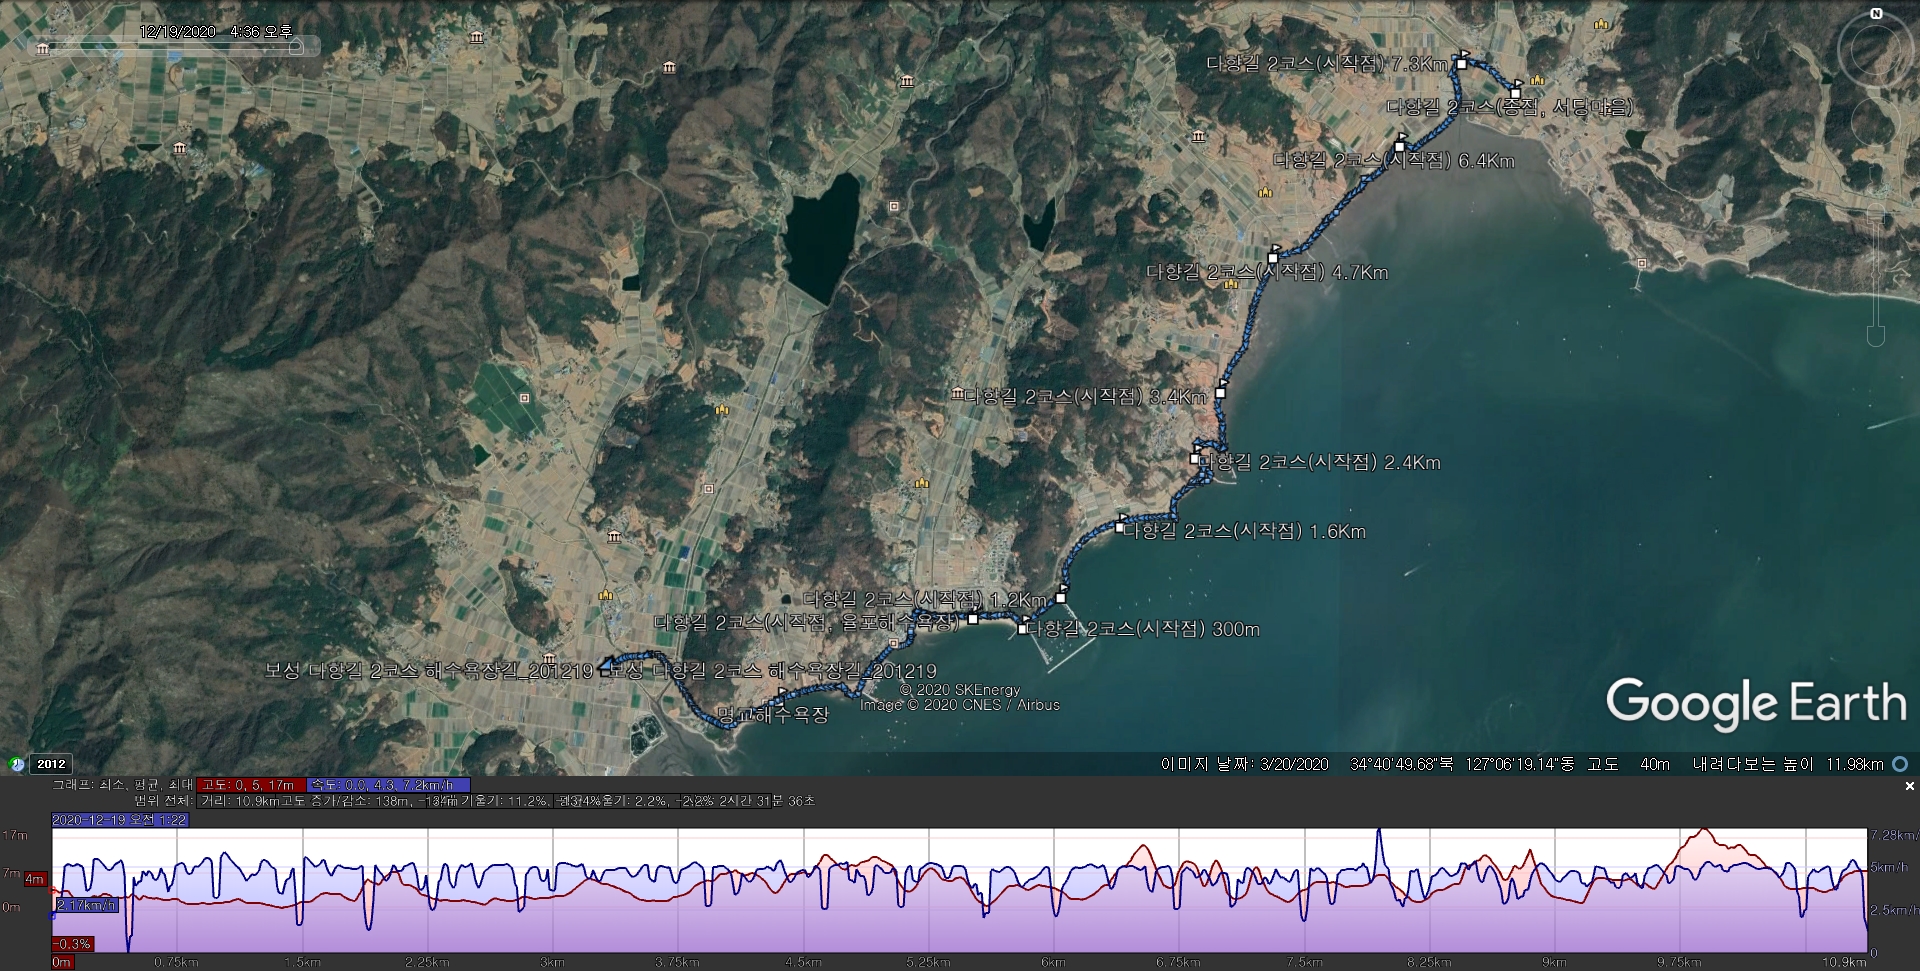Viewport: 1920px width, 971px height.
Task: Select the 다향길 2코스(시작점) 300m waypoint marker
Action: point(1022,629)
